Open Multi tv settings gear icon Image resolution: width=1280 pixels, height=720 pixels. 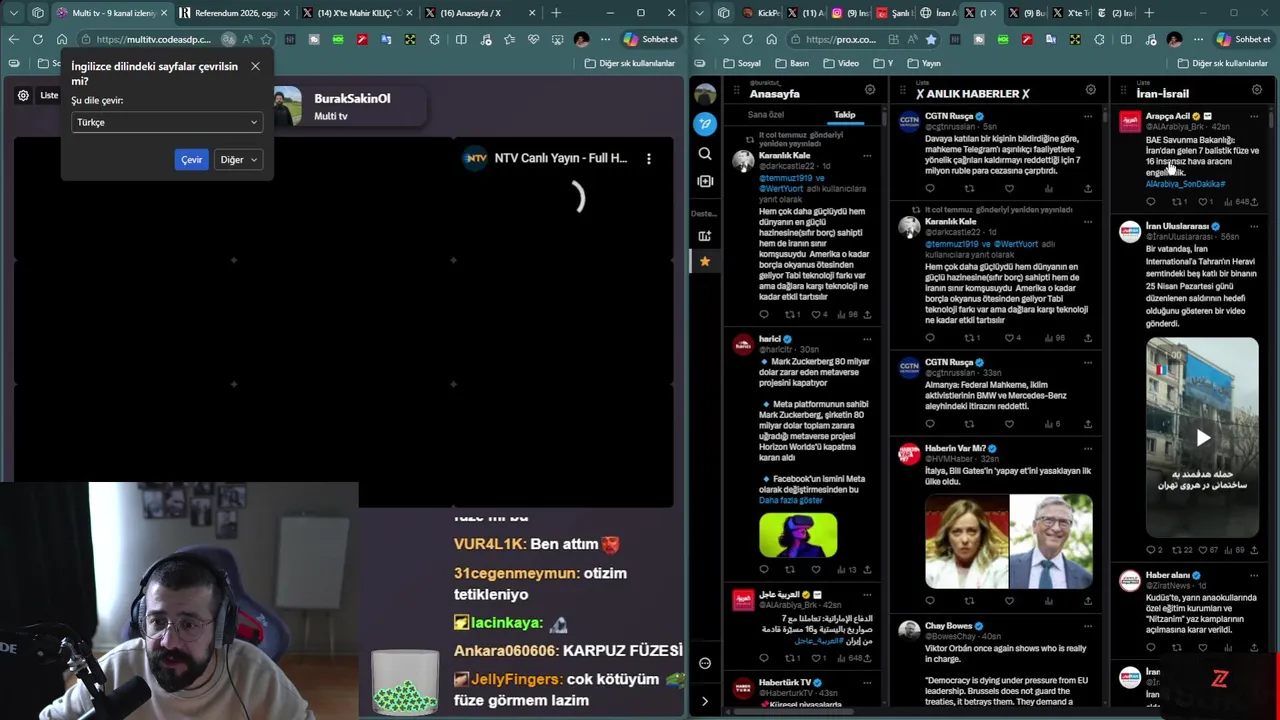pyautogui.click(x=23, y=95)
